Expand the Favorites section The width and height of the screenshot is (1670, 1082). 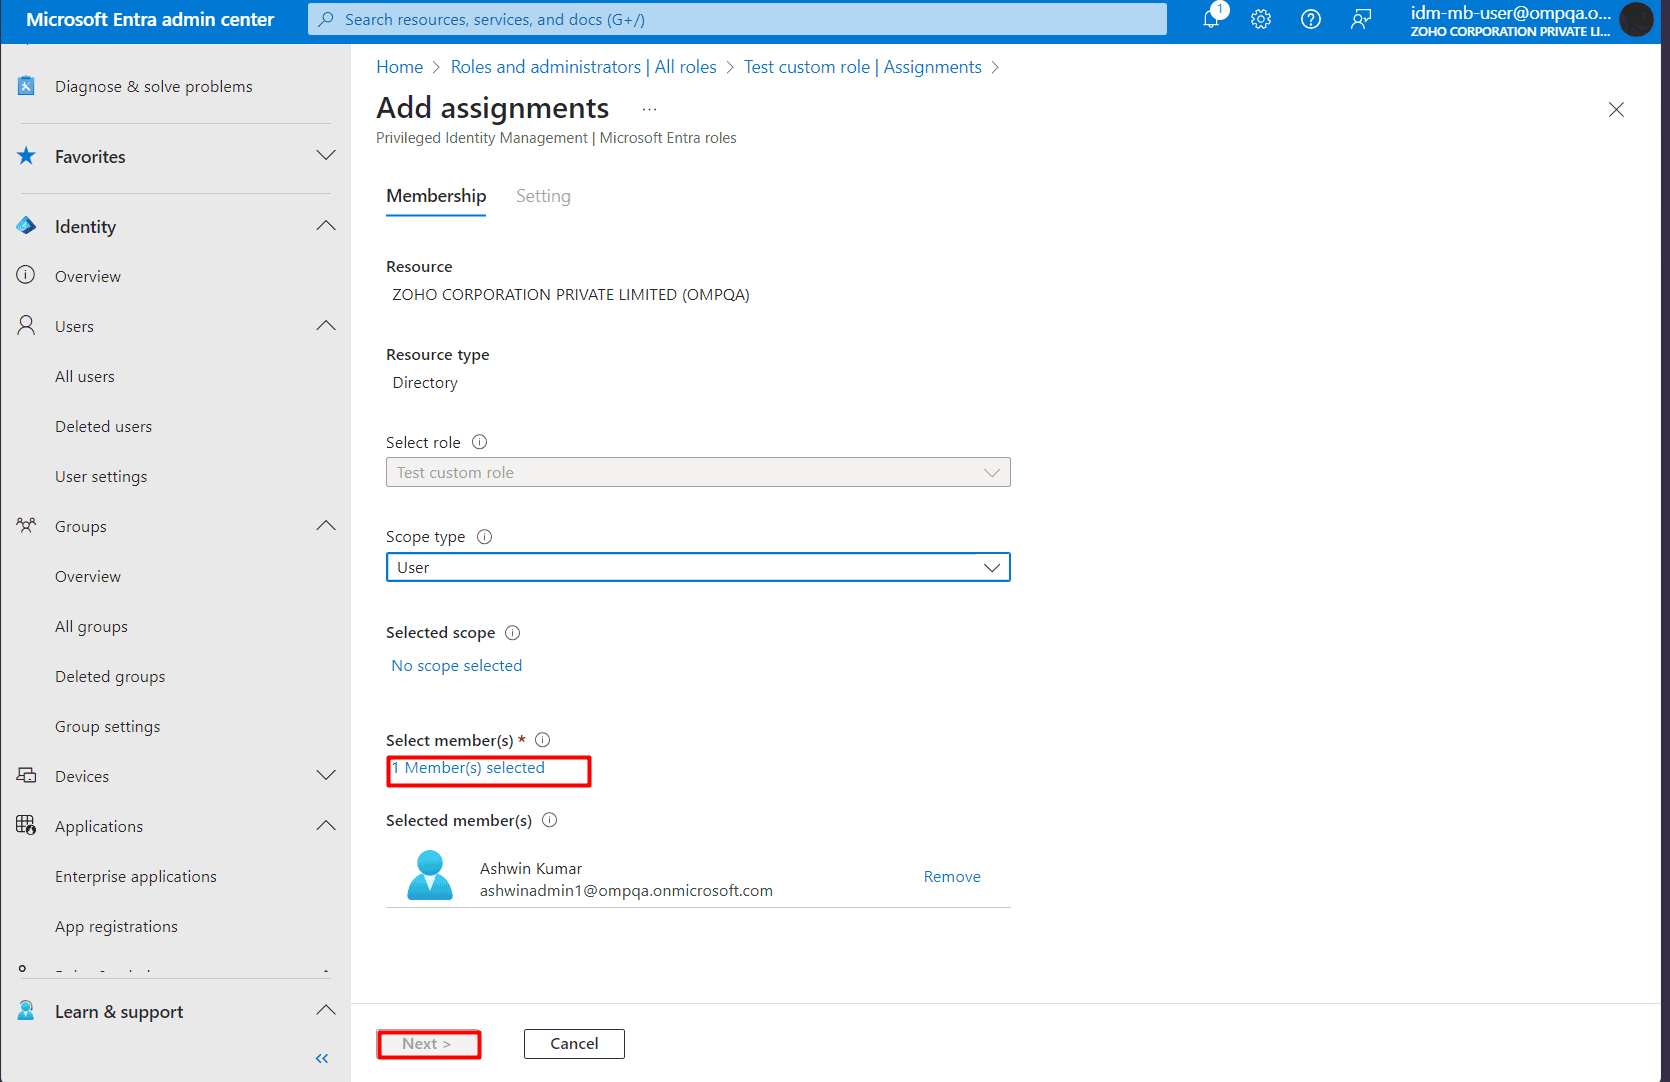pos(326,156)
